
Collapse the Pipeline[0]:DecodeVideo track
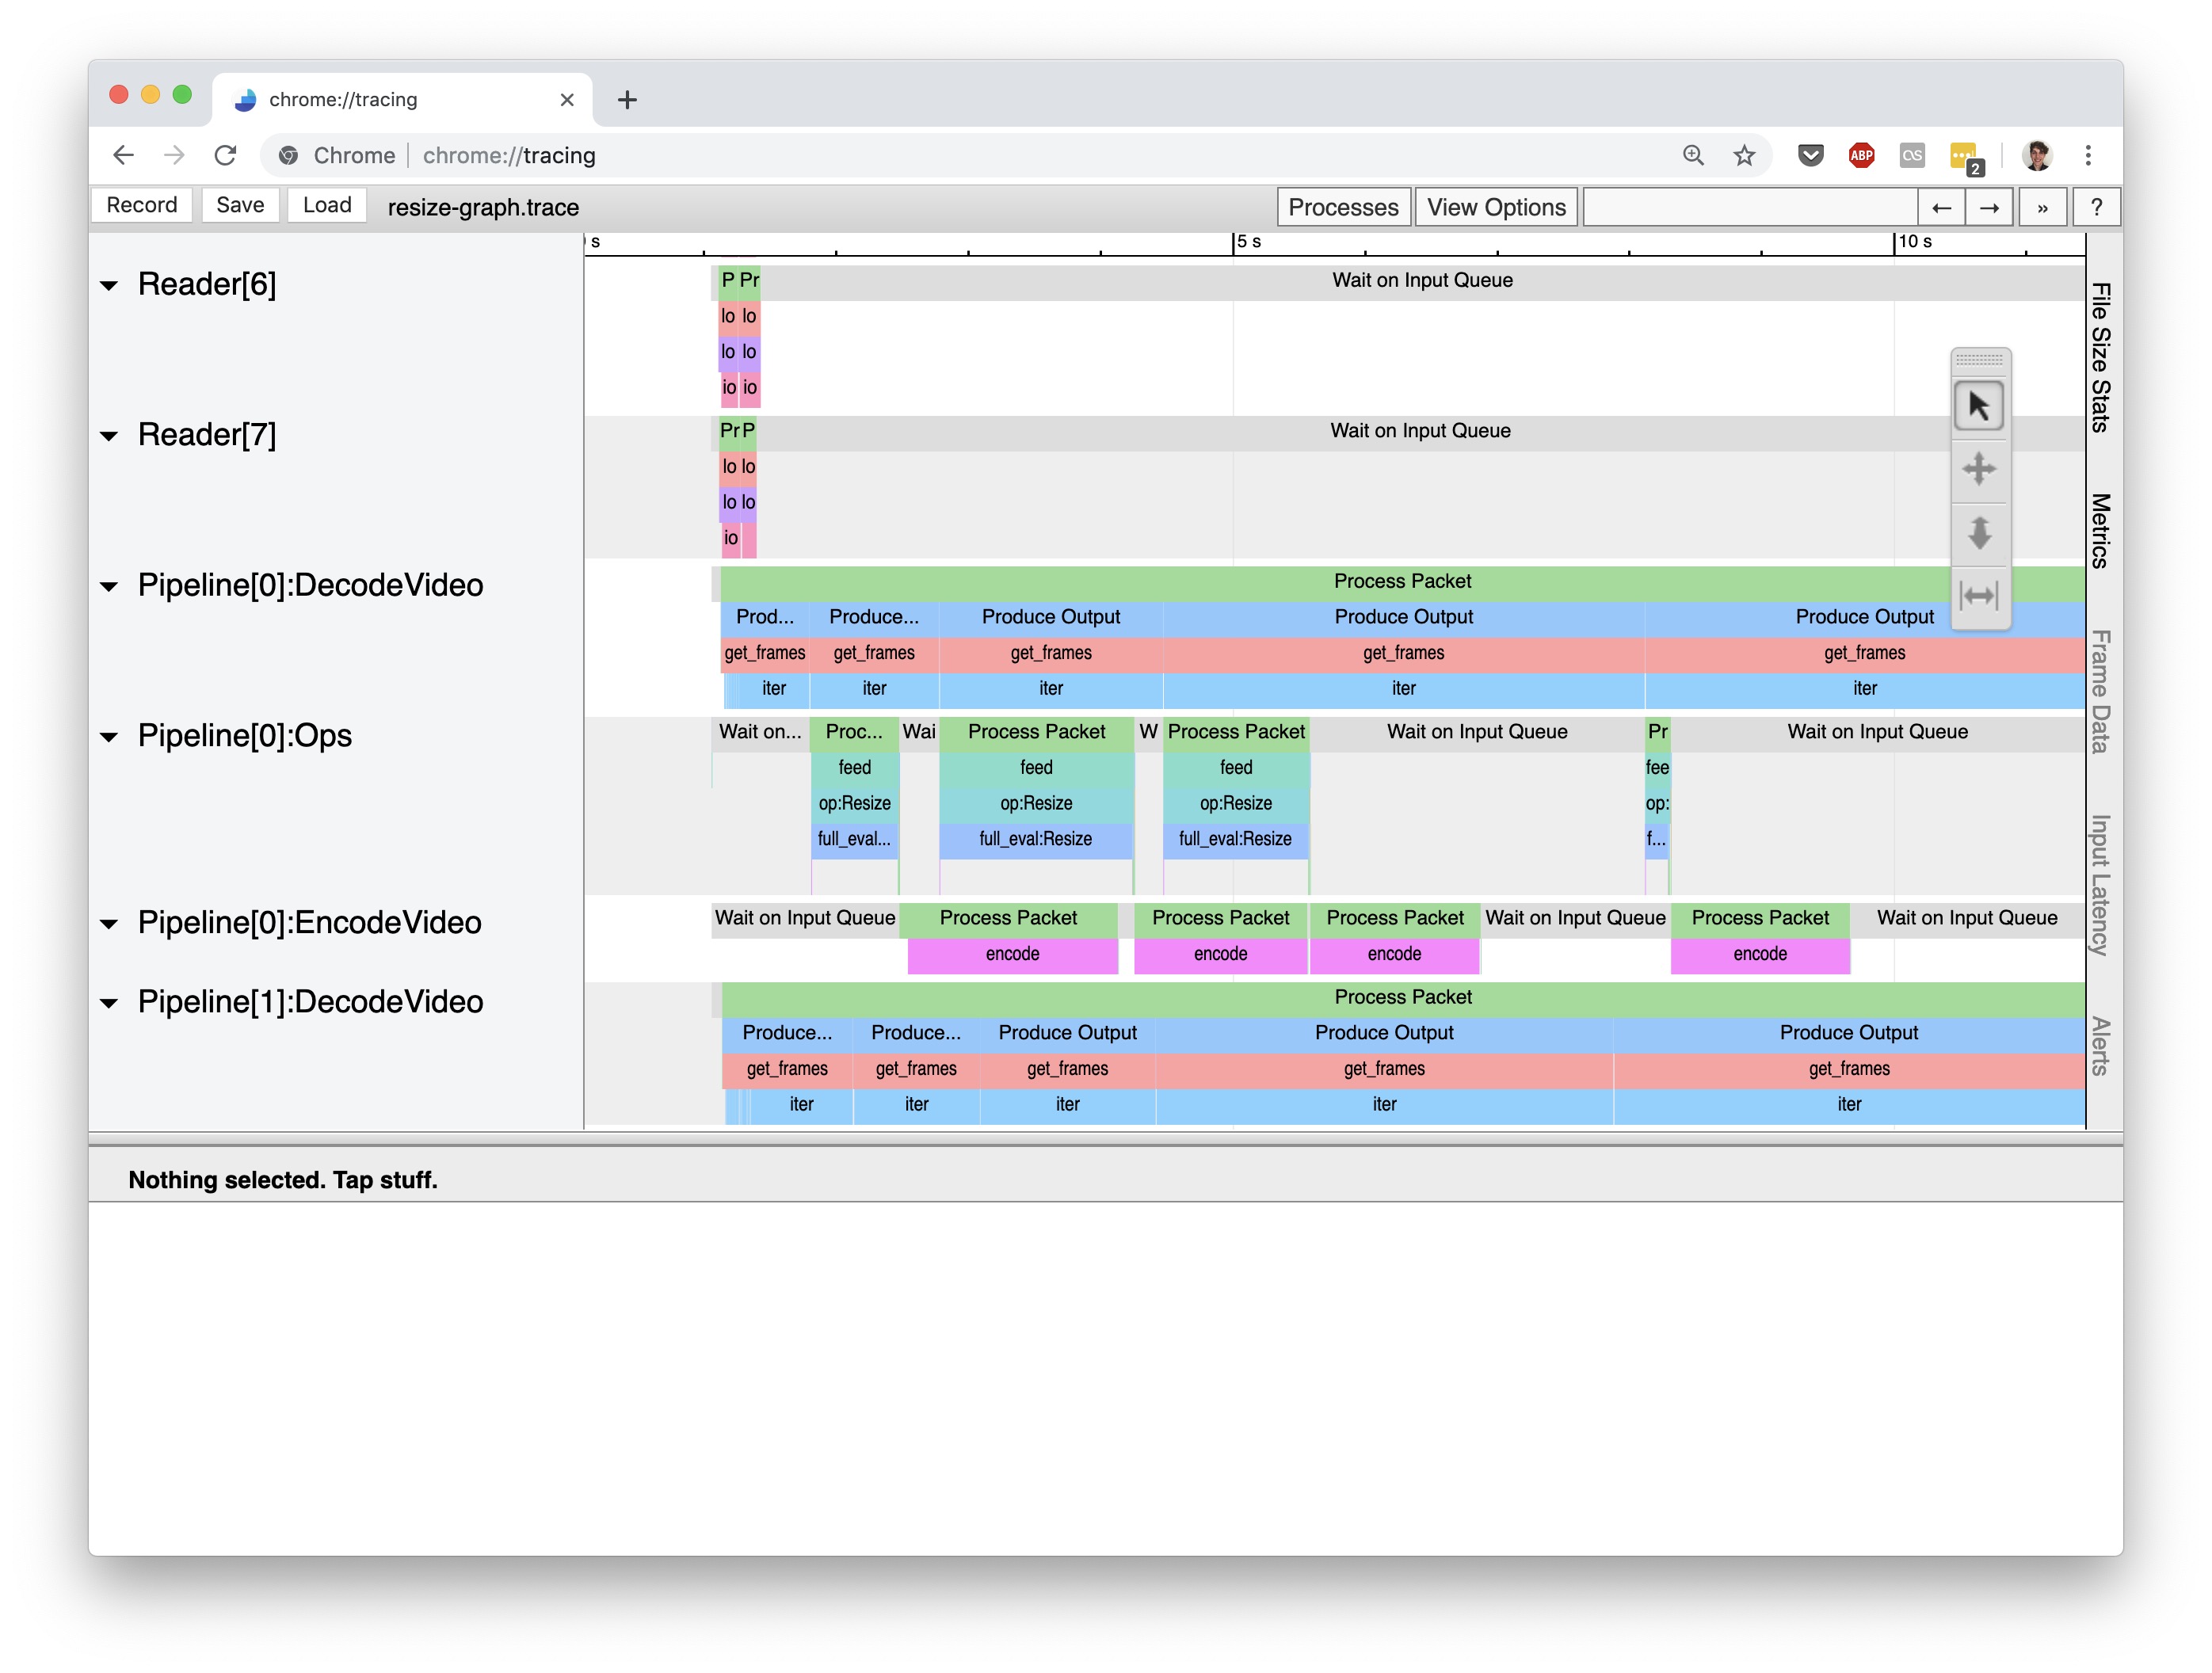coord(109,587)
